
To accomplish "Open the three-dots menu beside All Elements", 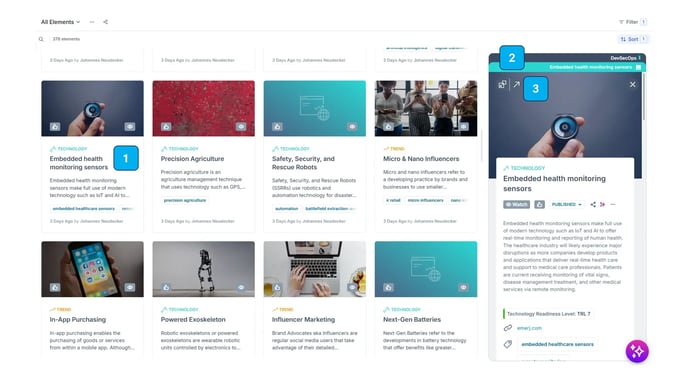I will [92, 22].
